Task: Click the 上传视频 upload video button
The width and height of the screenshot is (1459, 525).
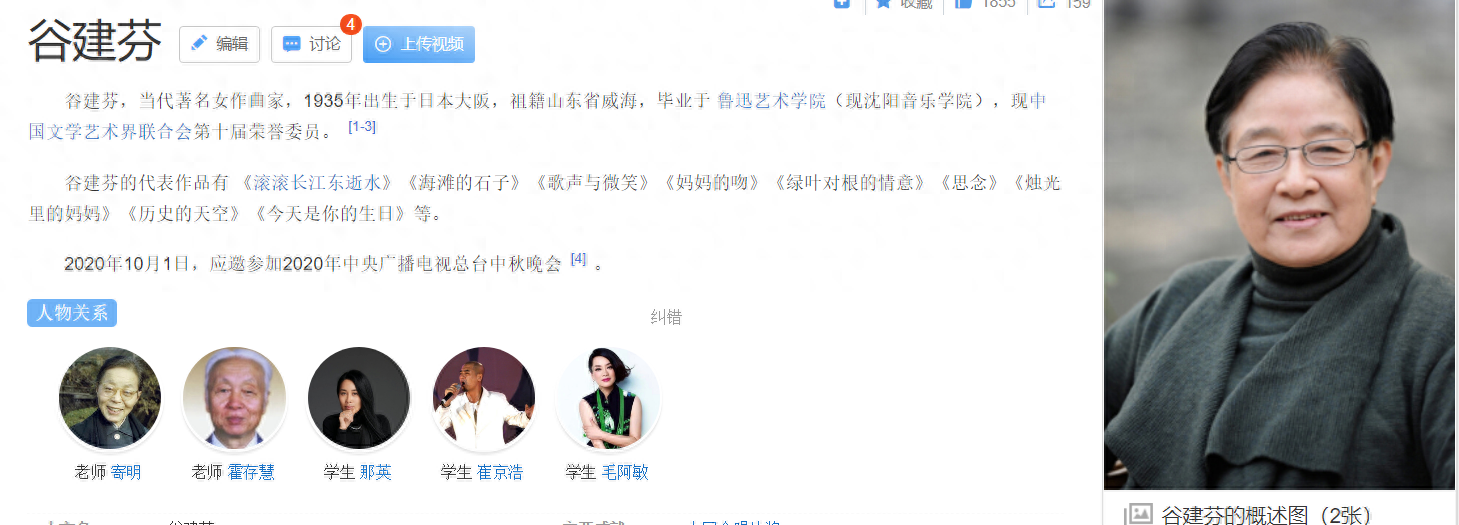Action: coord(419,44)
